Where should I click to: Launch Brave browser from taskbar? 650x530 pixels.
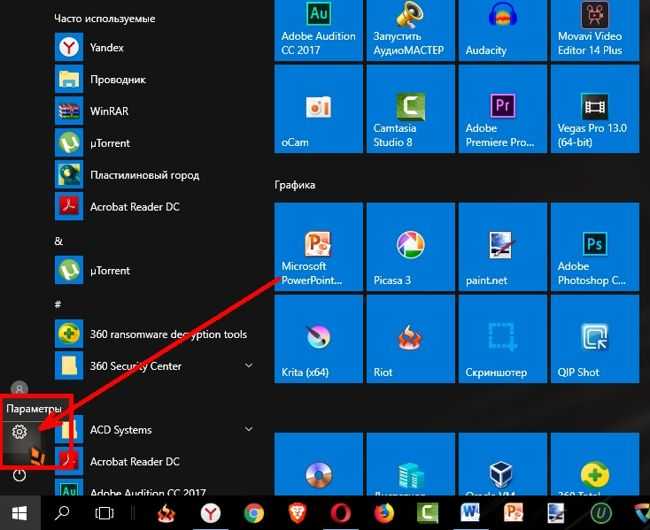point(297,513)
